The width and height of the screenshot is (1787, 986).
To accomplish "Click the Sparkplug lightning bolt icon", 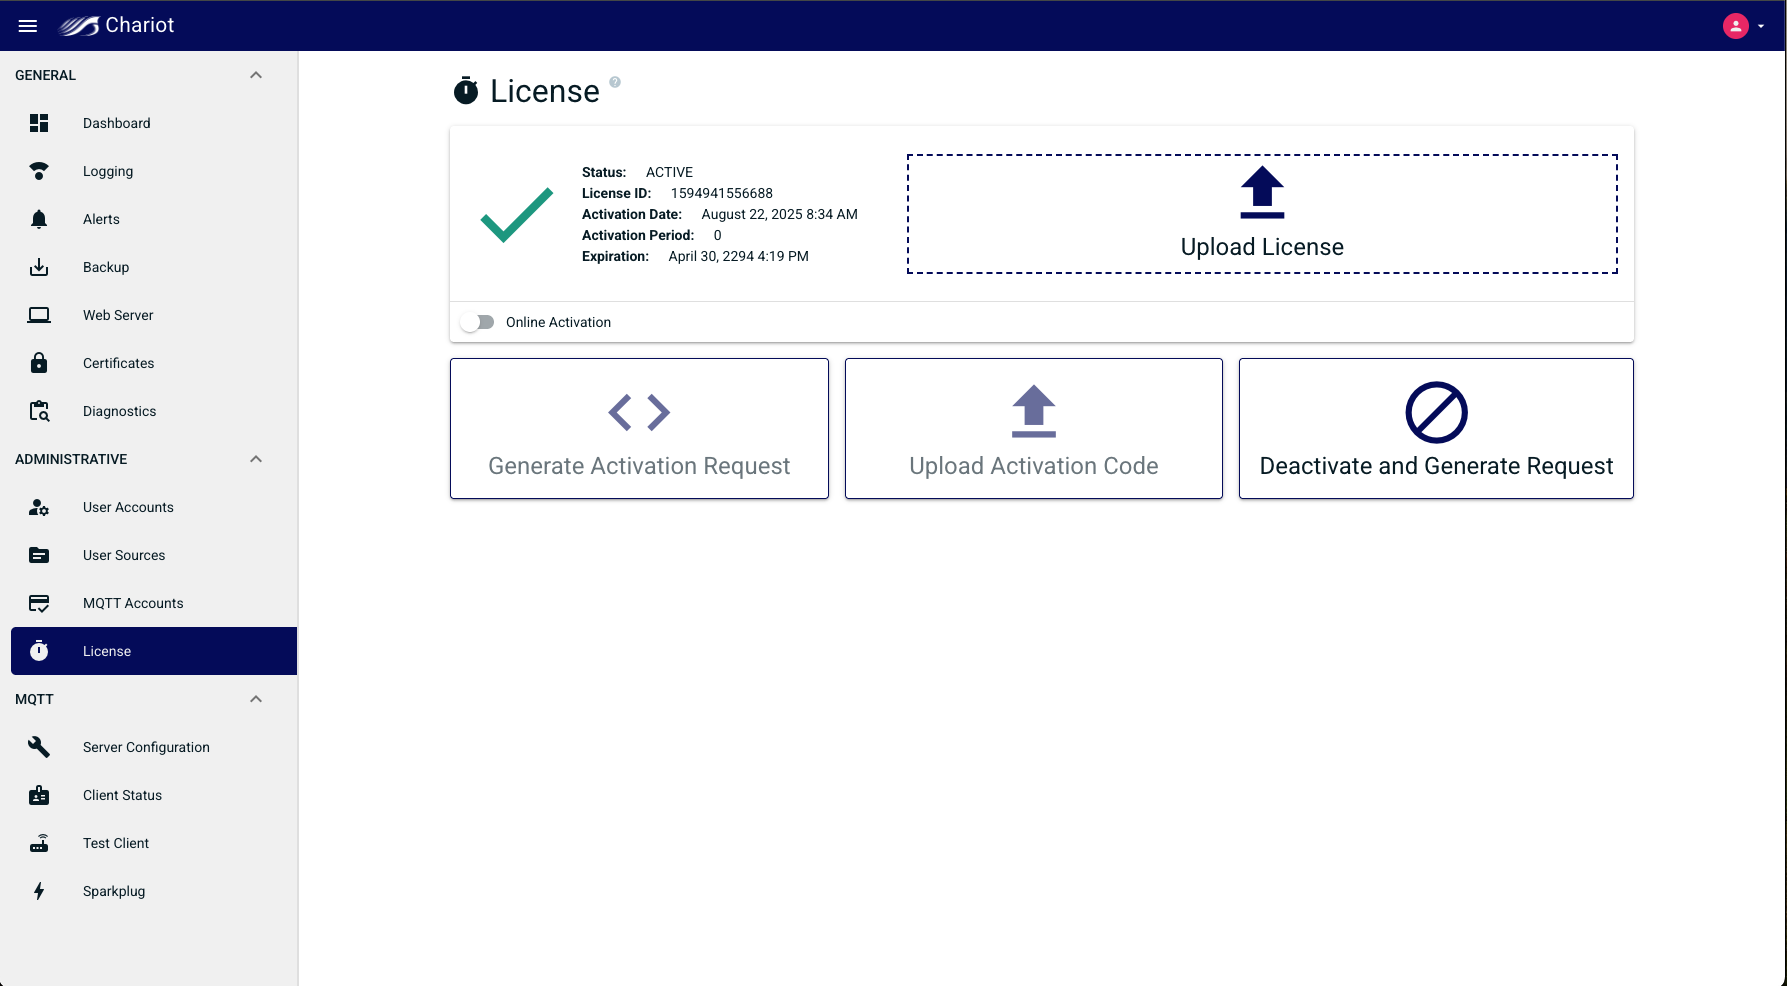I will coord(39,891).
